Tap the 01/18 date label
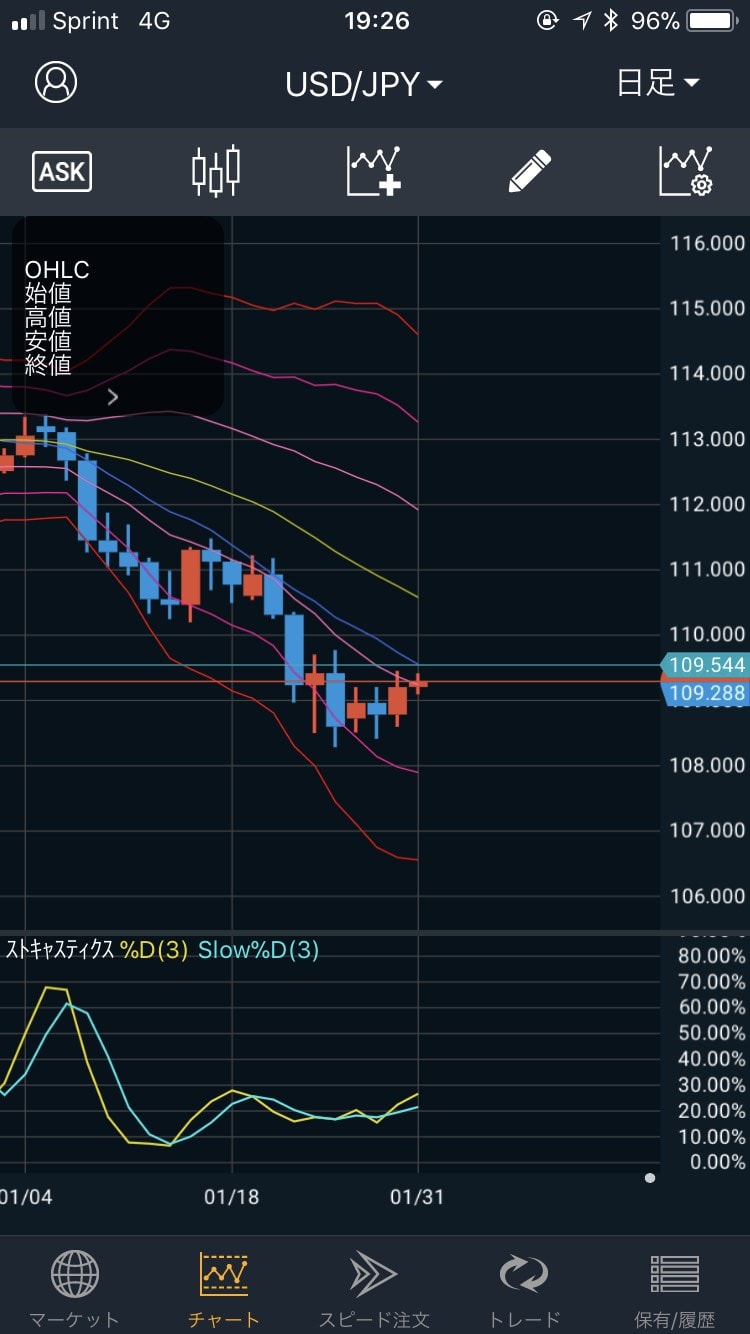Screen dimensions: 750x1334 pyautogui.click(x=232, y=1197)
